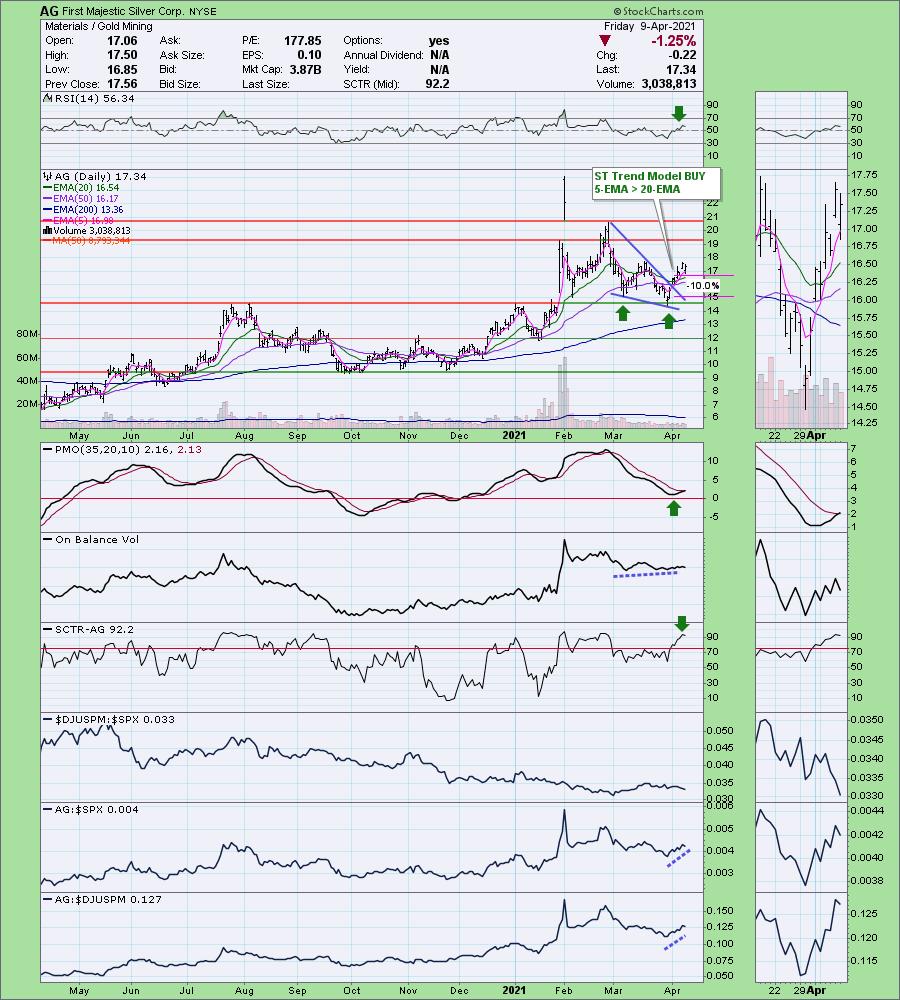Click the SCTR (Mid) value 92.2 in the header

coord(438,84)
